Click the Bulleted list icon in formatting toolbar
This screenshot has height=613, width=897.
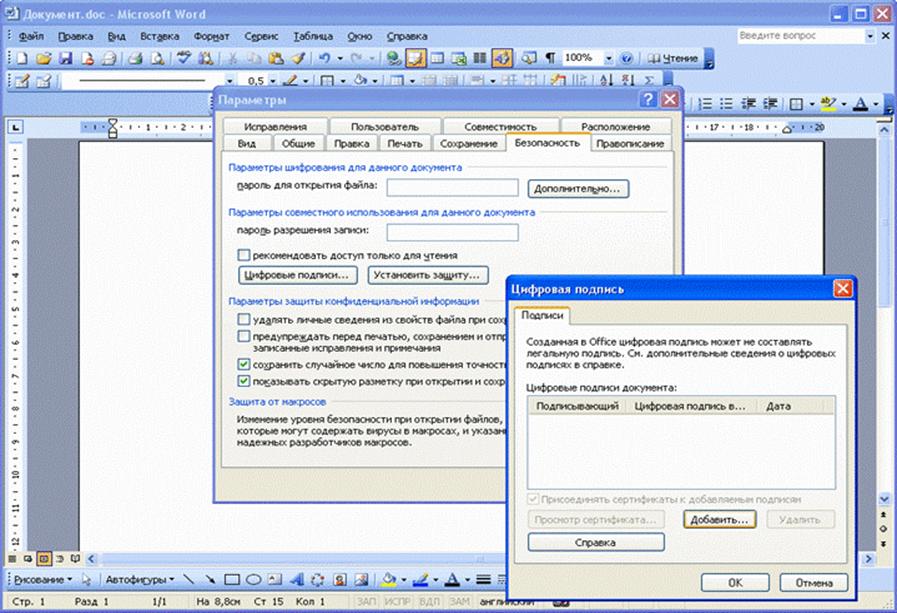click(x=727, y=104)
